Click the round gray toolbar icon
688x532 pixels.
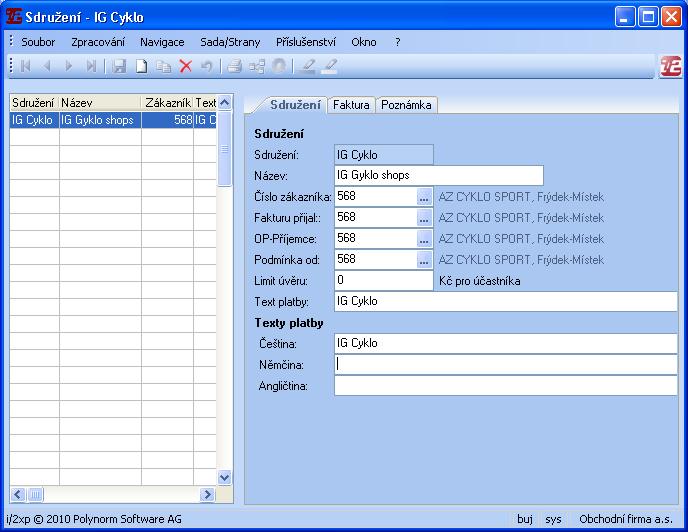[279, 66]
